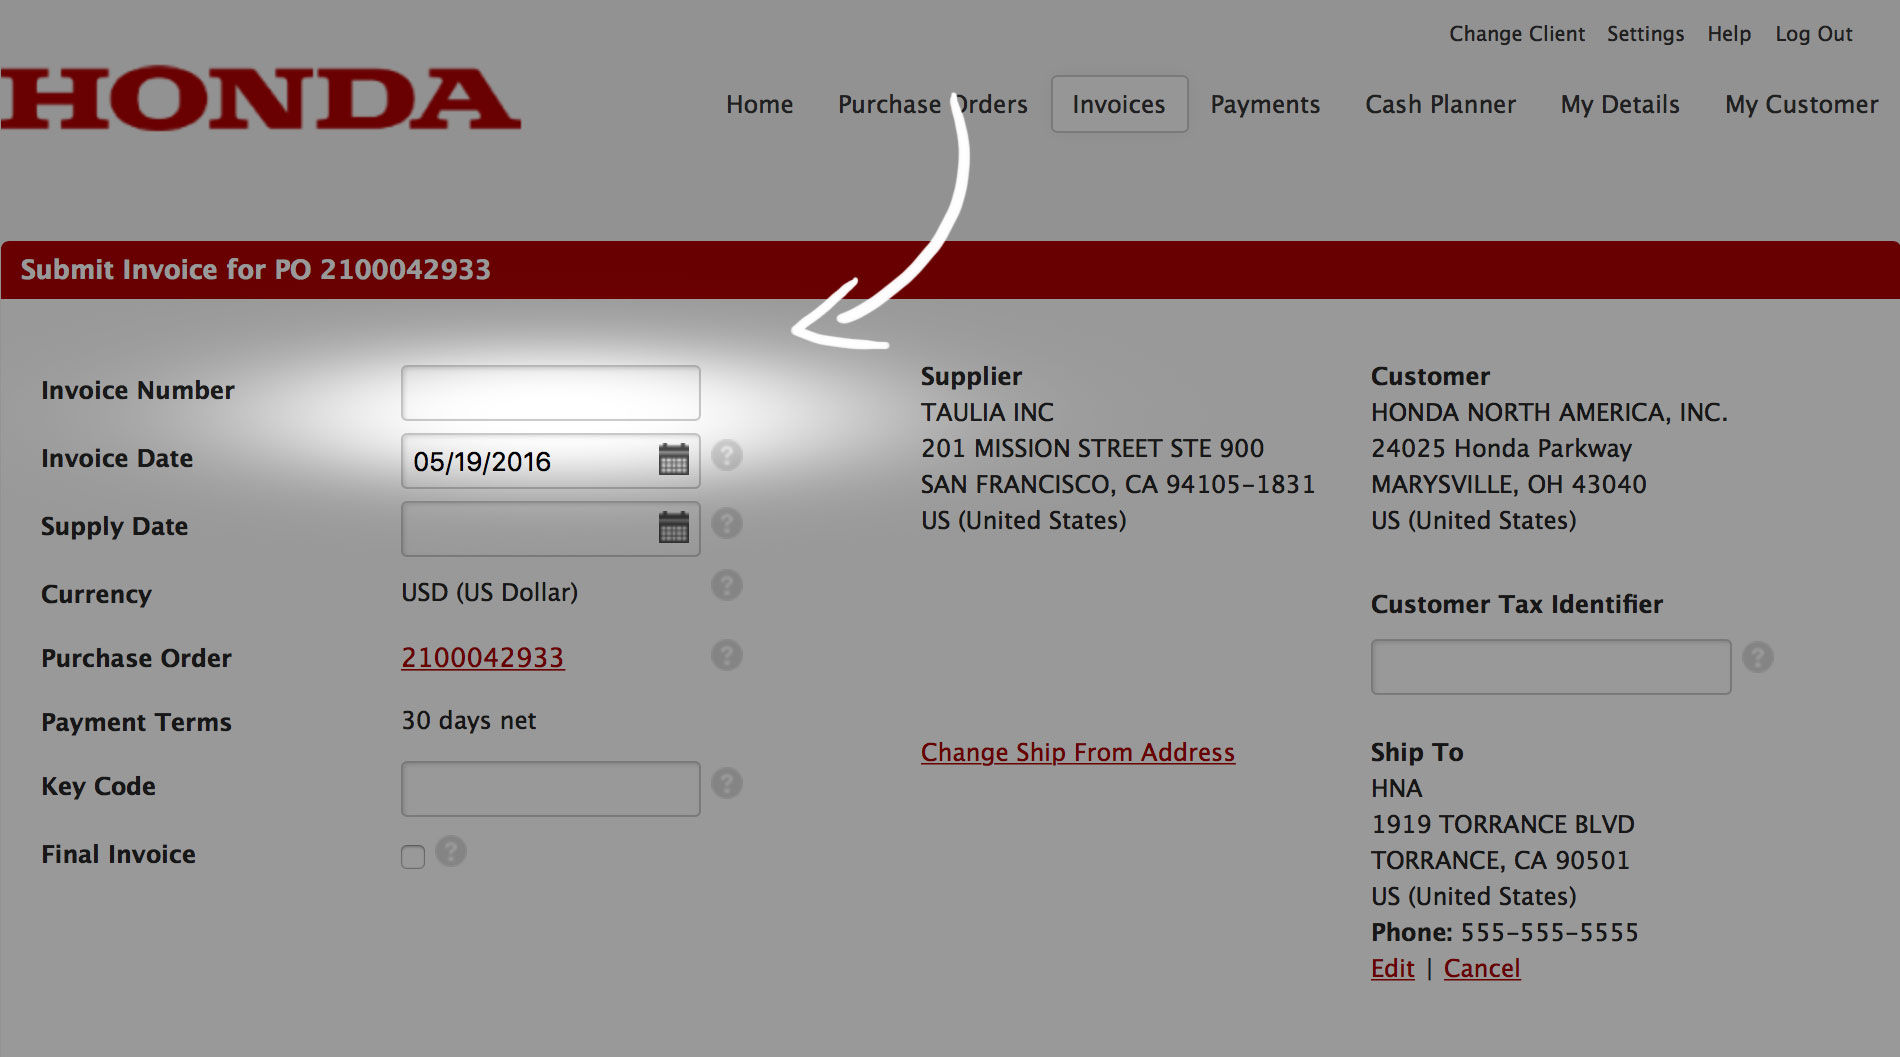Click the help icon beside Invoice Date
This screenshot has height=1057, width=1900.
(x=727, y=456)
